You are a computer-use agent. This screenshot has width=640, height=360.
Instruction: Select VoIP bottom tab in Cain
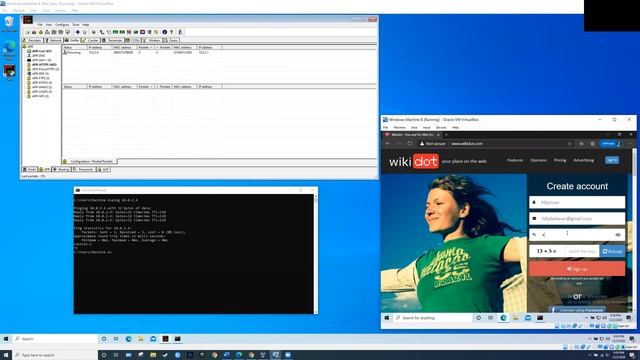point(103,169)
